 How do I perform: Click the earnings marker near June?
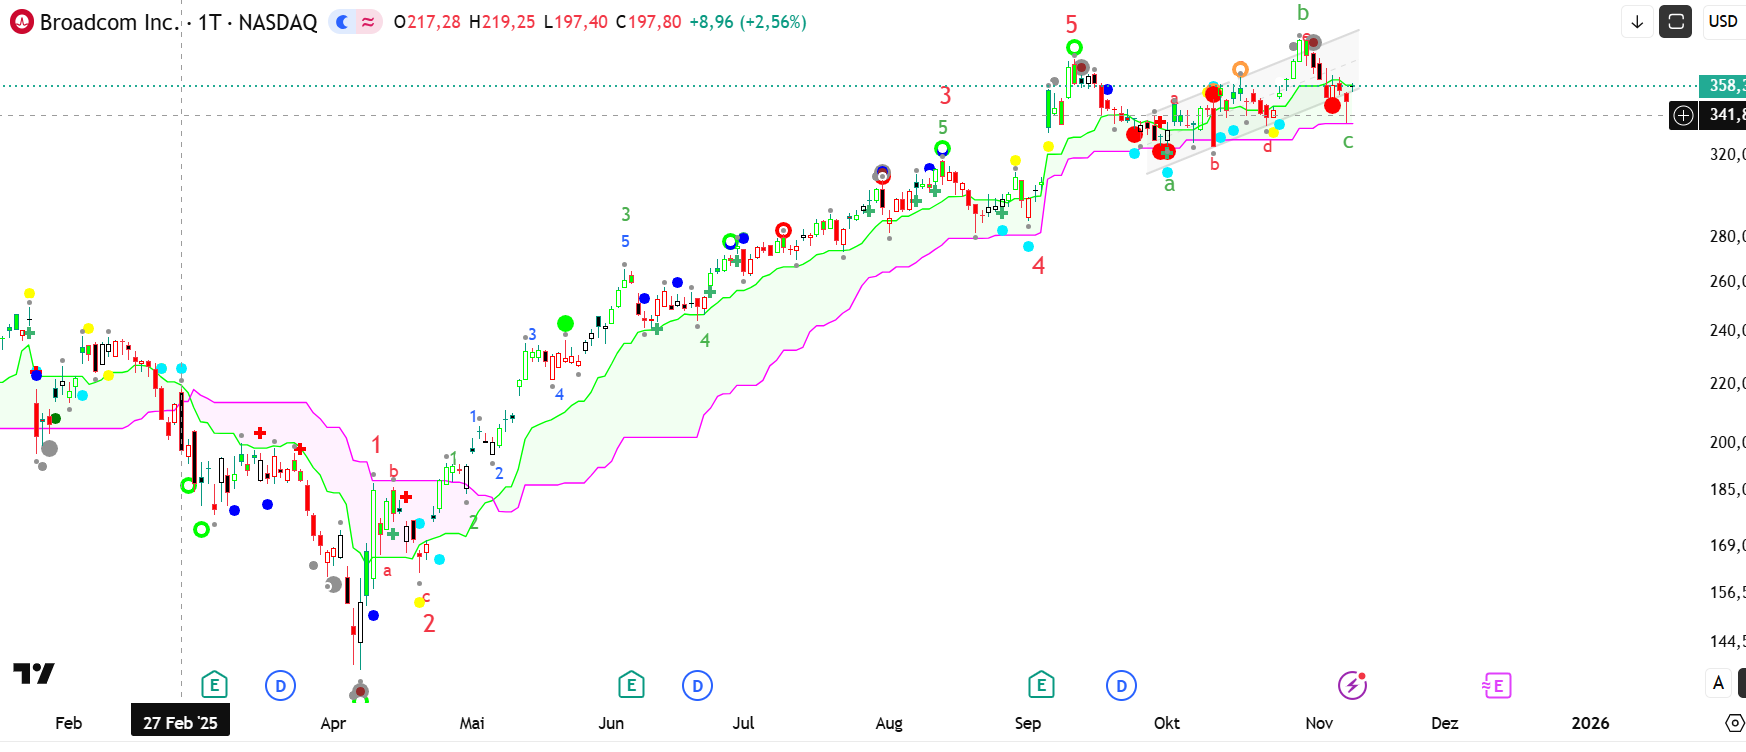coord(630,685)
